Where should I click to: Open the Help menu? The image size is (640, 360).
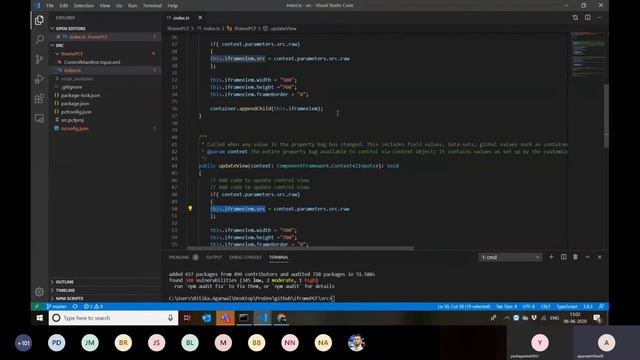click(173, 6)
